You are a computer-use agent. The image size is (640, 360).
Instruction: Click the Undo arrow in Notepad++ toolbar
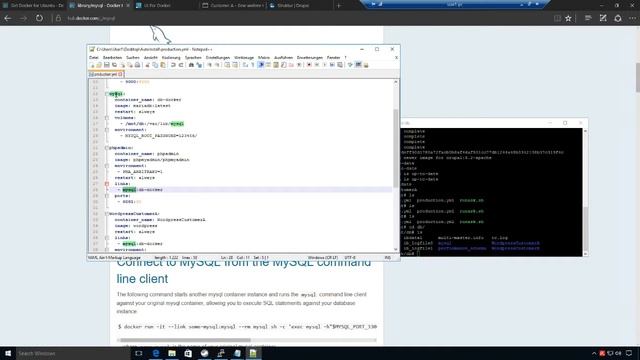coord(173,65)
